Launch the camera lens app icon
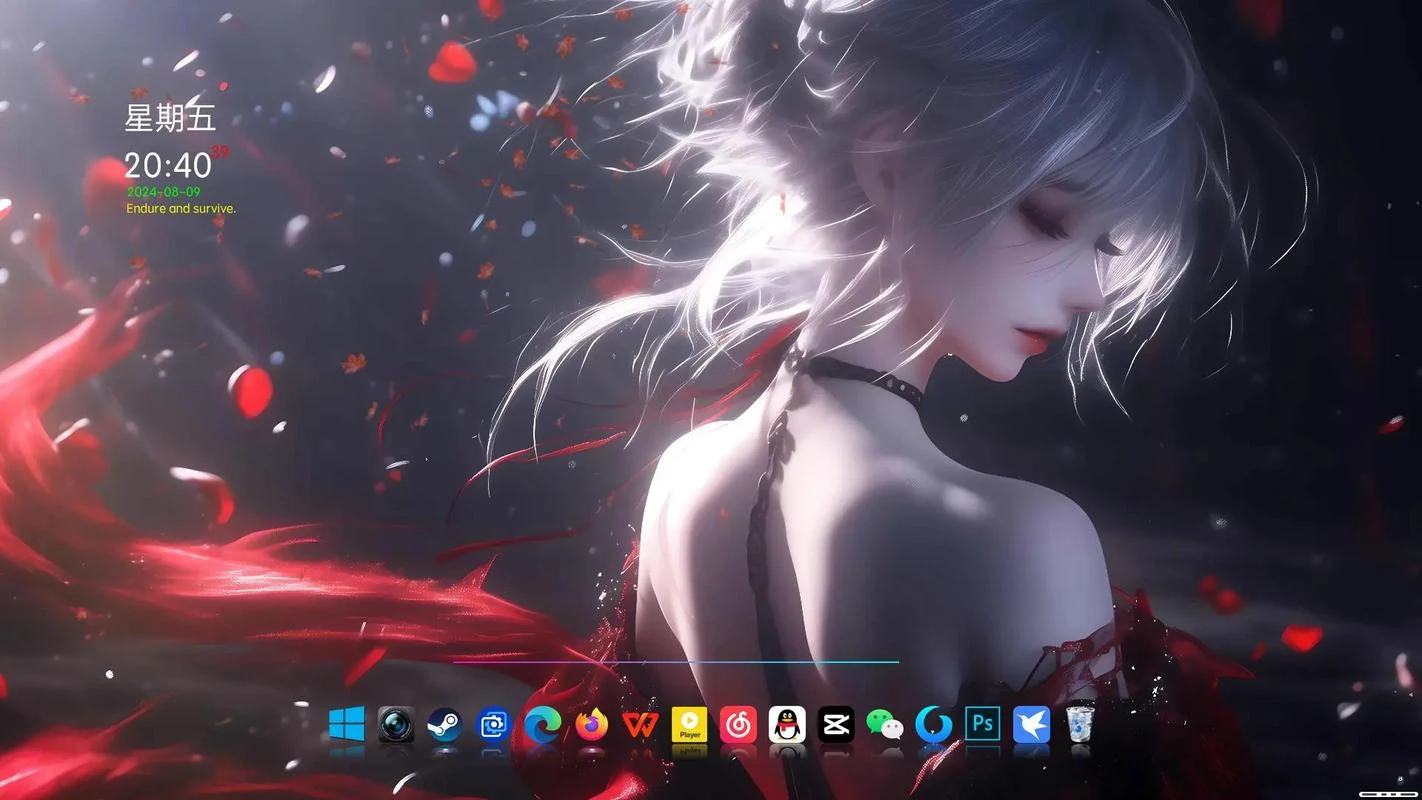 point(396,724)
